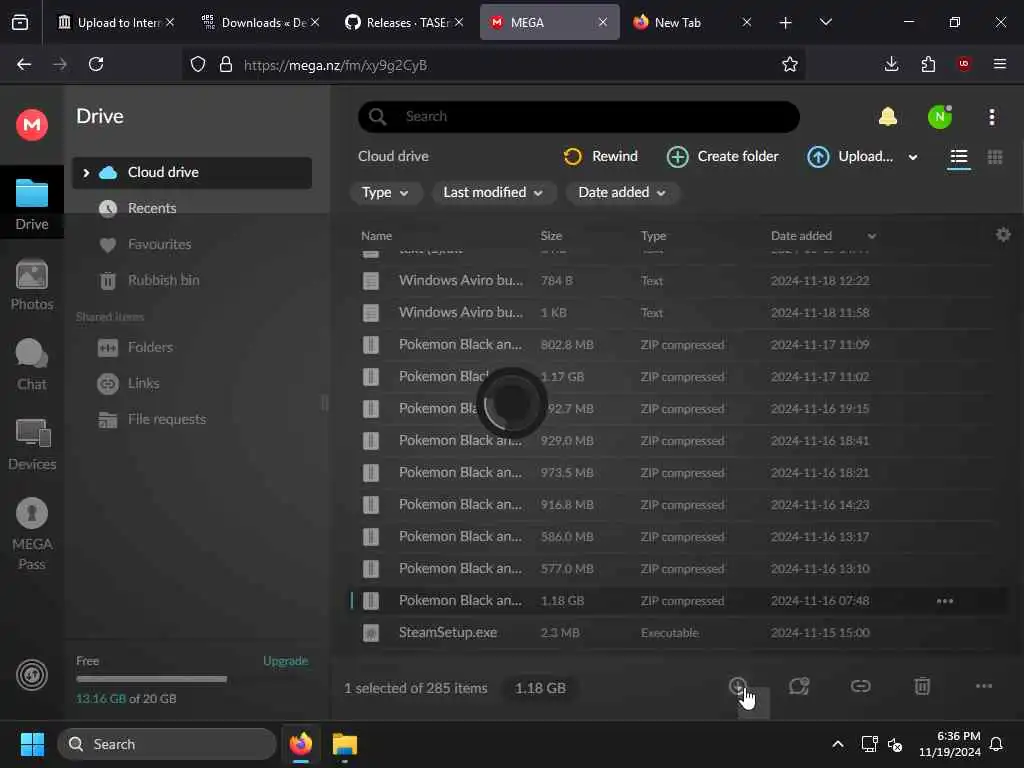This screenshot has width=1024, height=768.
Task: Click the get link icon in the bottom bar
Action: tap(861, 686)
